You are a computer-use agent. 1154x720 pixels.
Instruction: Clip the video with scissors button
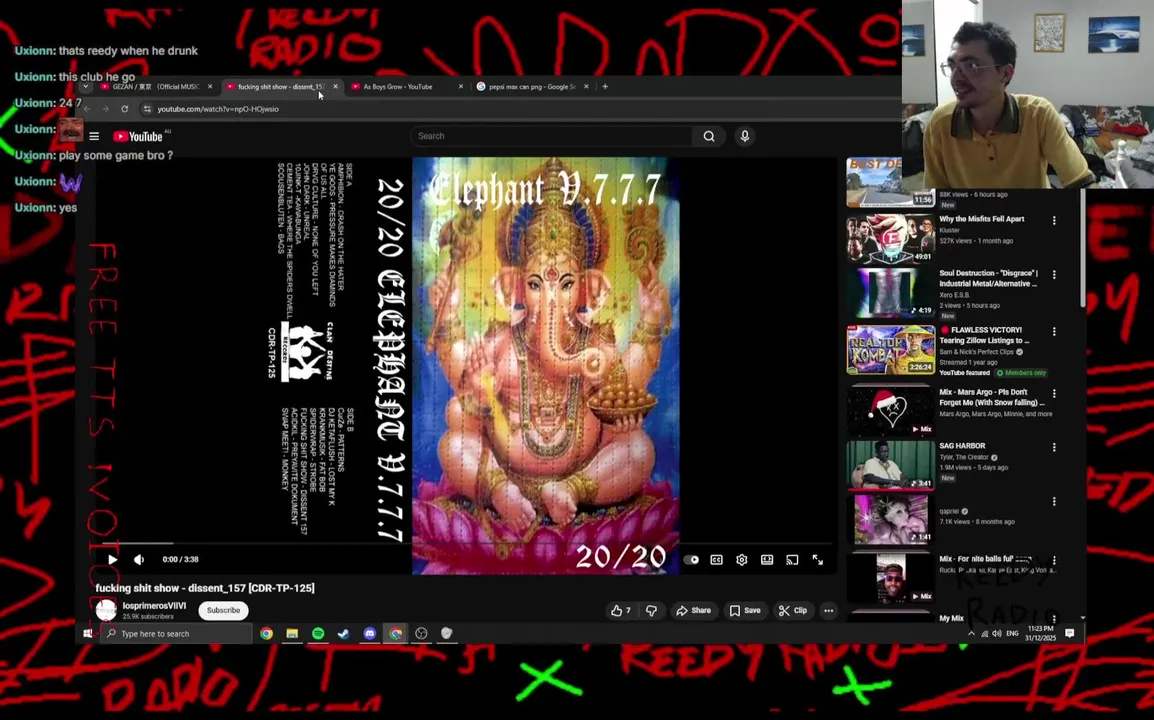(793, 610)
